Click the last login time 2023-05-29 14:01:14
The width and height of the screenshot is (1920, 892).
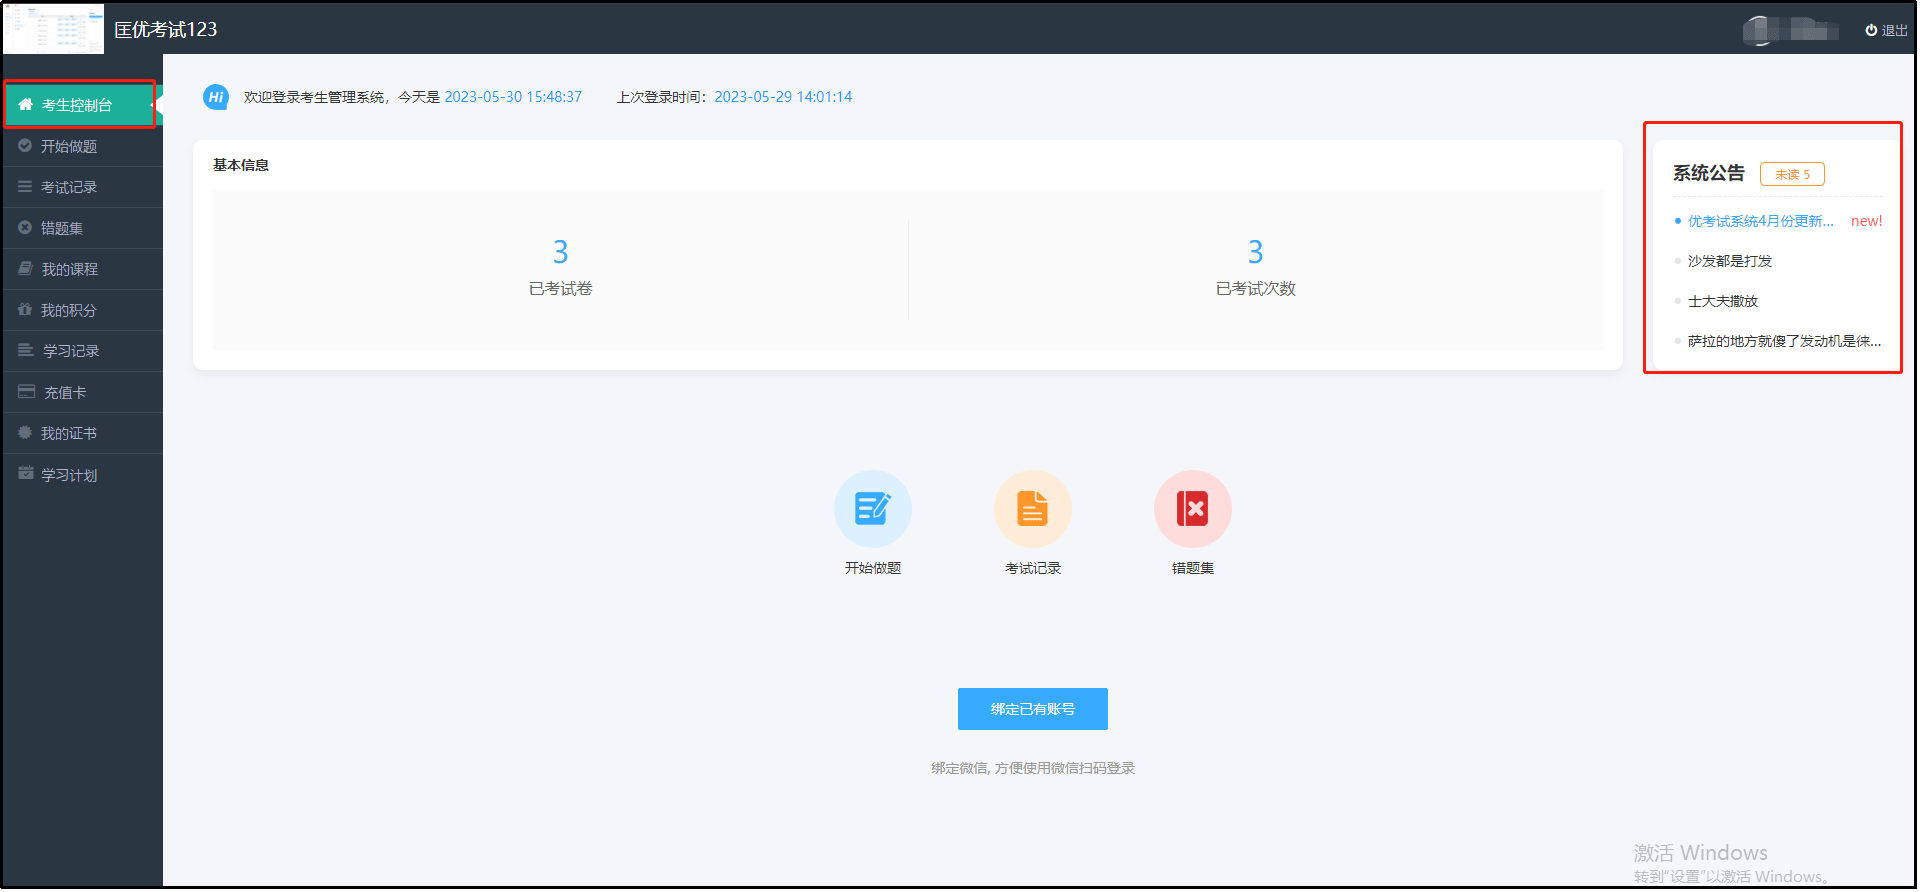[x=783, y=97]
